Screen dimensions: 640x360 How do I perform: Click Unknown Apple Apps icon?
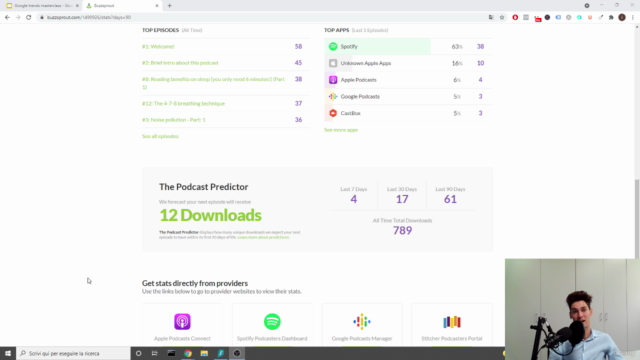[x=333, y=63]
